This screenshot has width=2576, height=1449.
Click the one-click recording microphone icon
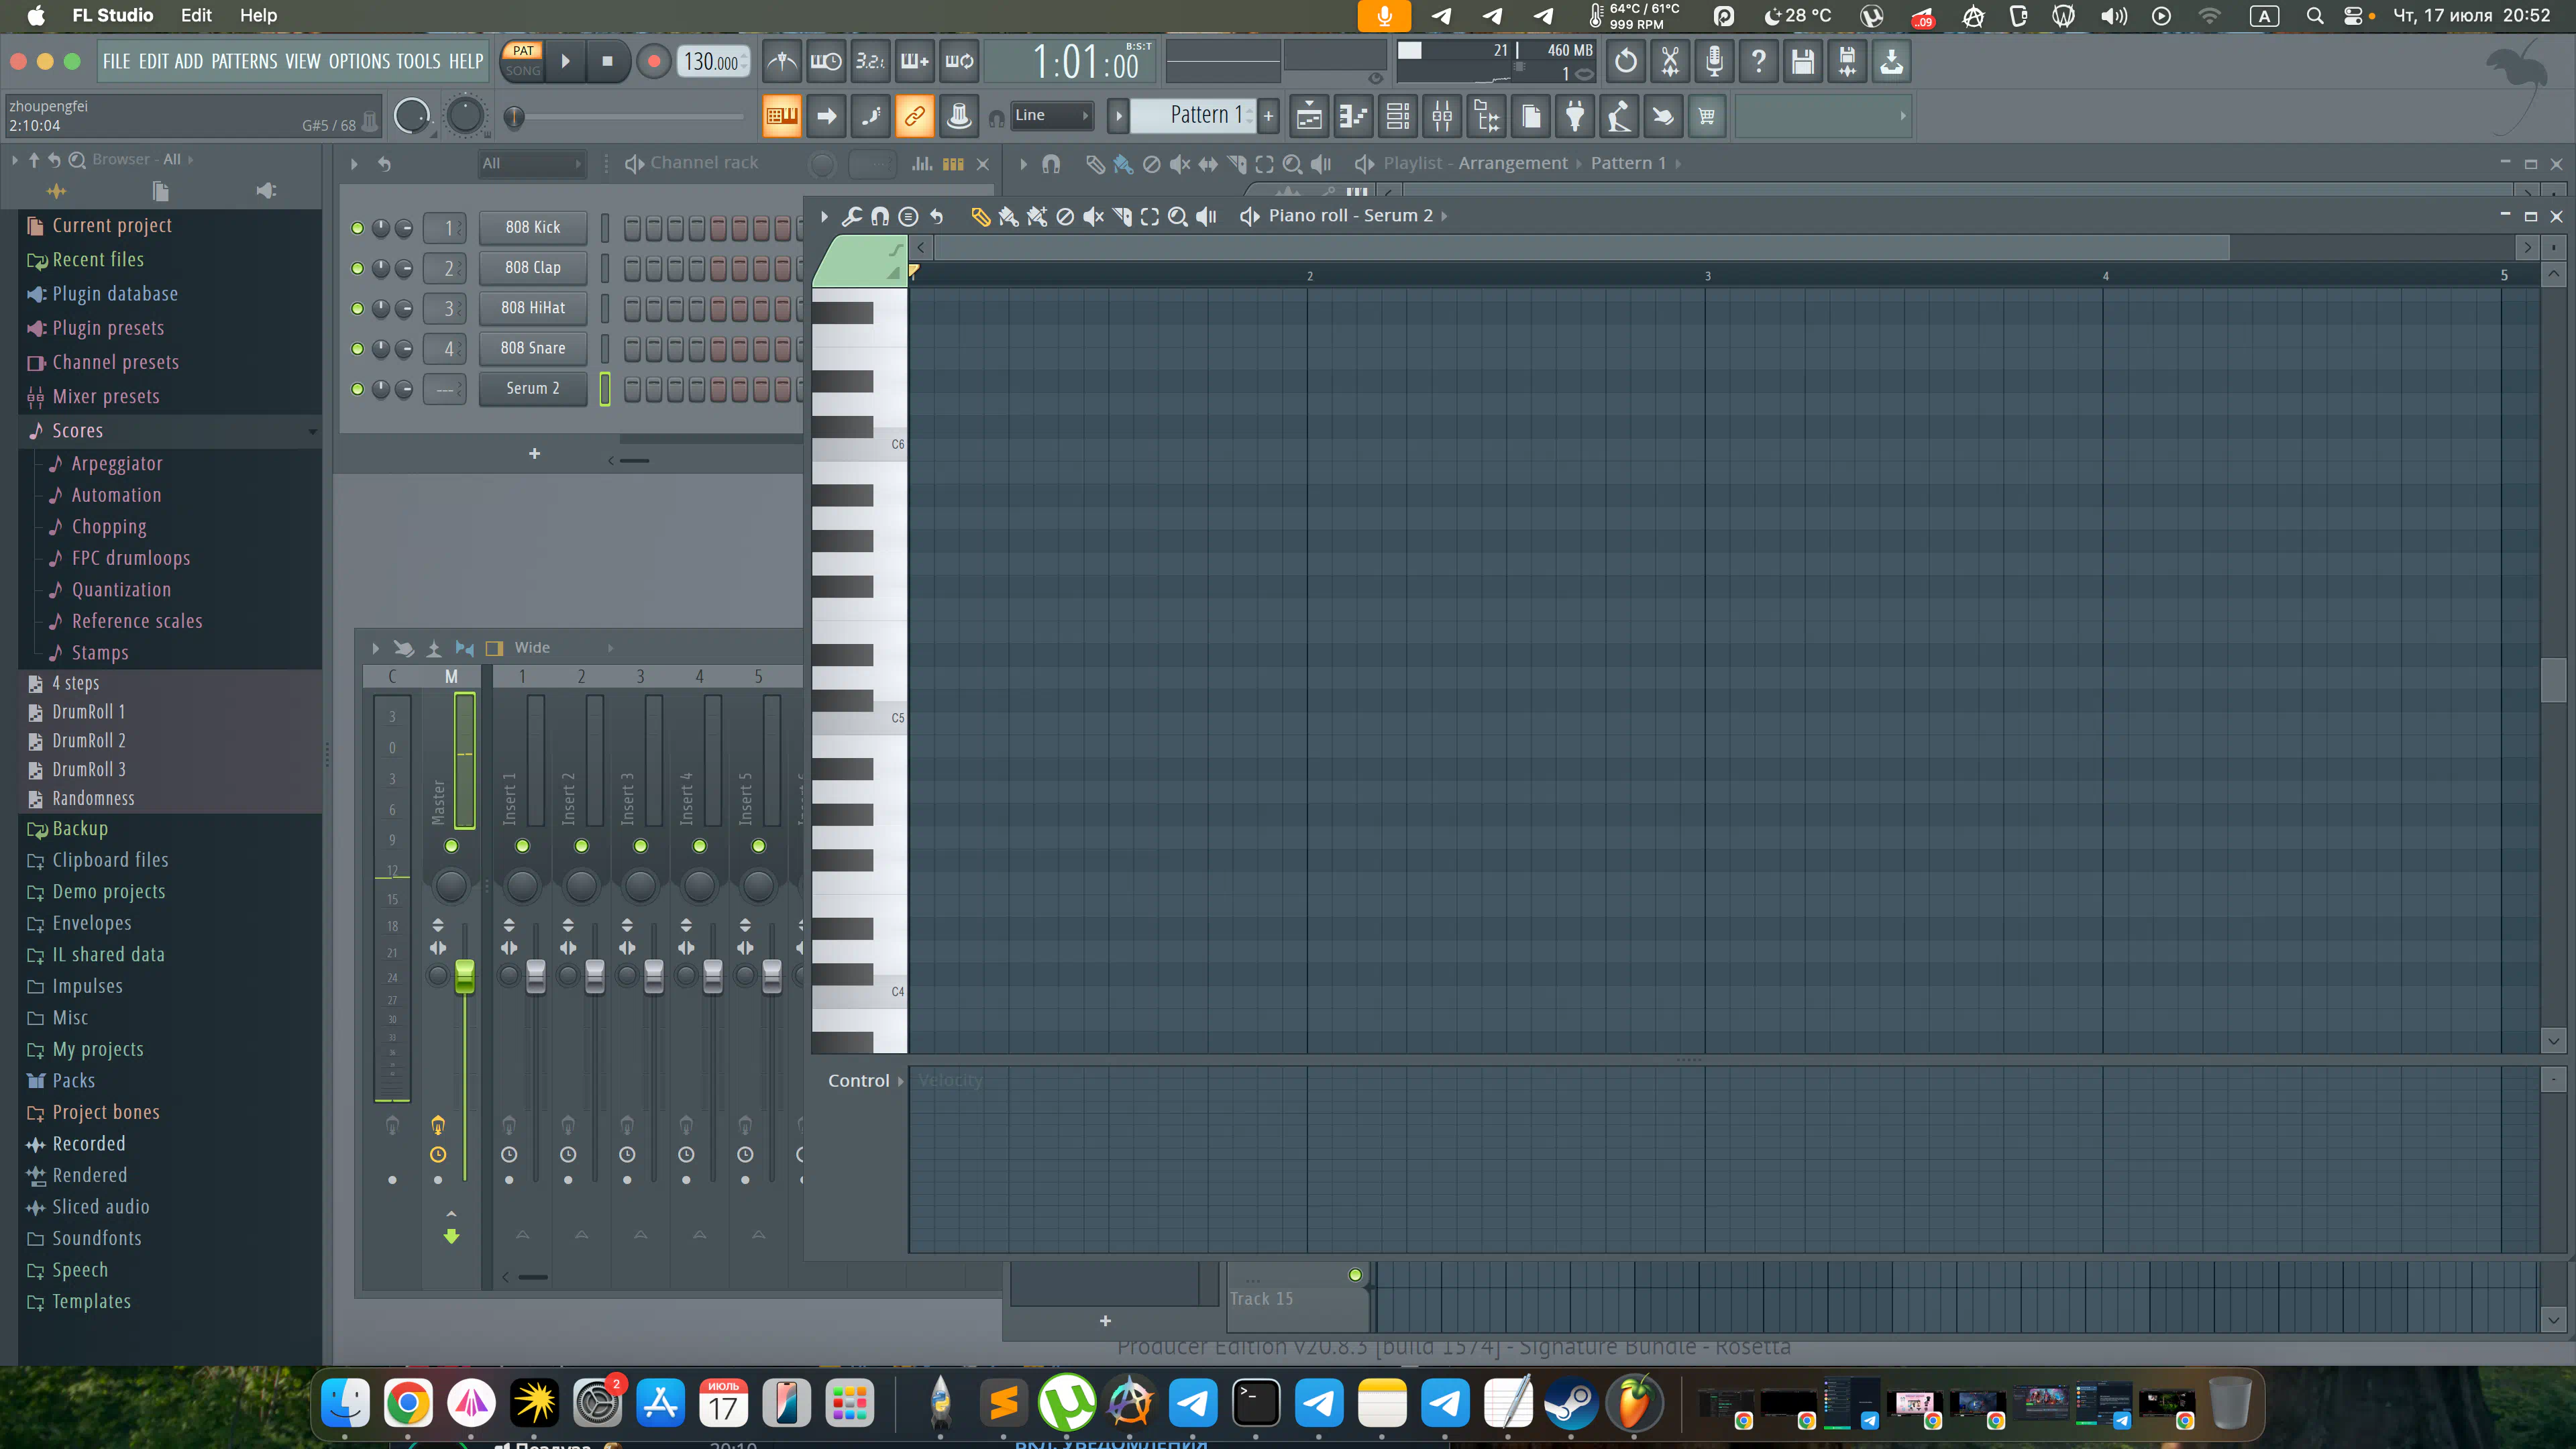pos(1713,61)
